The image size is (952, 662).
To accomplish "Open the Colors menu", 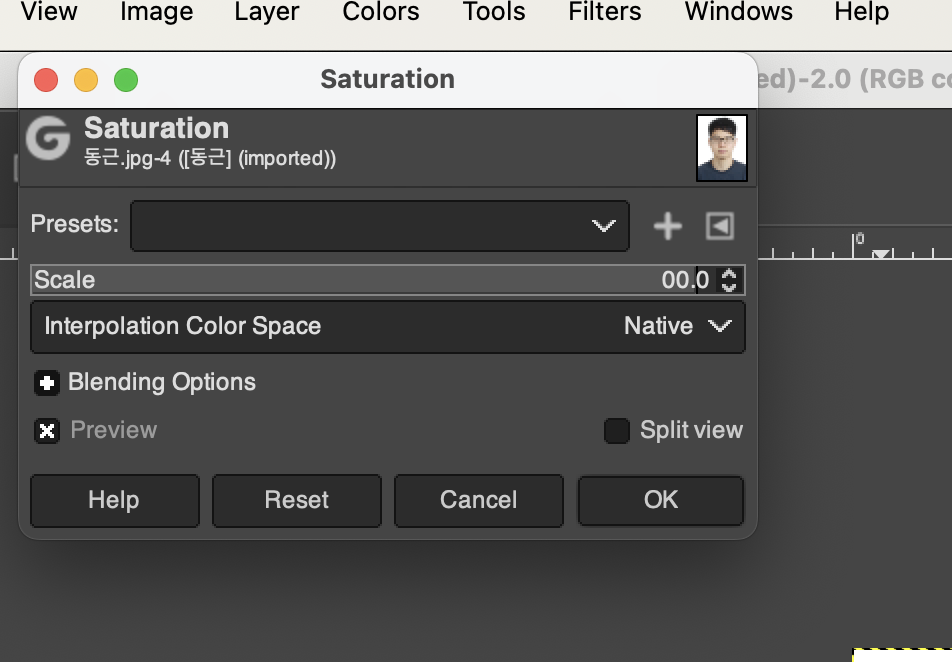I will [x=381, y=12].
